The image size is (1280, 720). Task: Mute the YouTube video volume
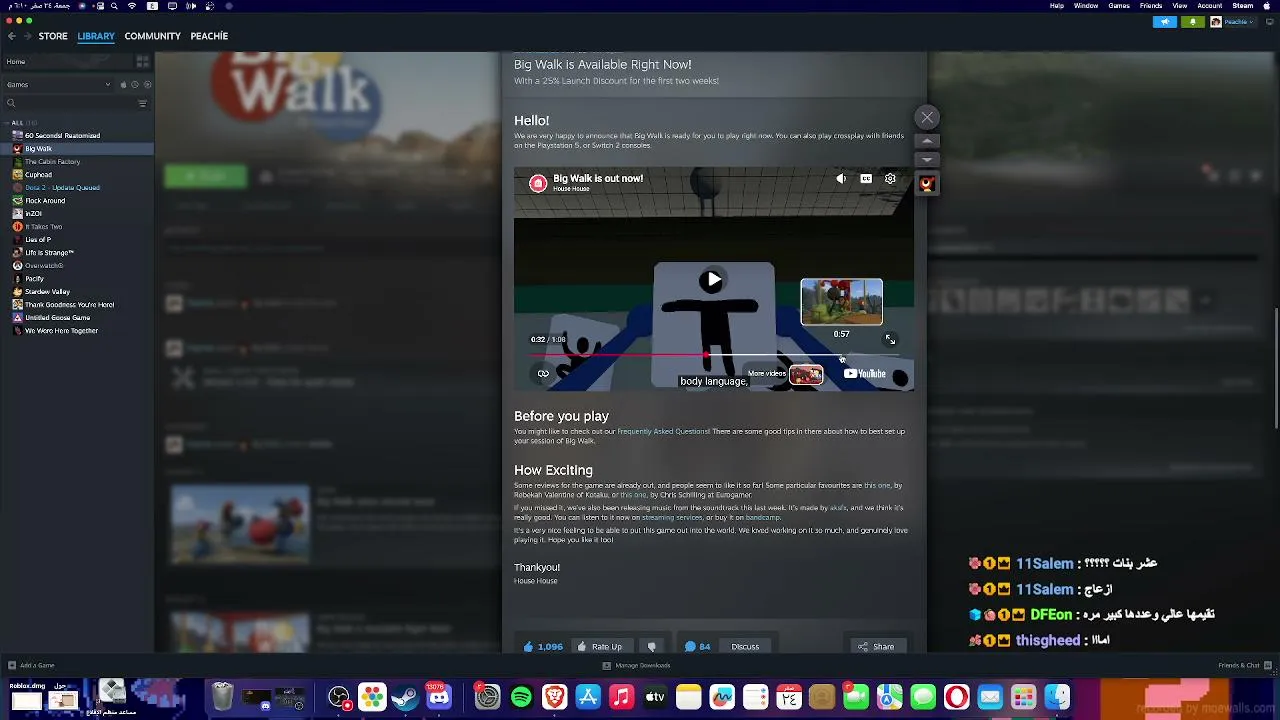(841, 179)
